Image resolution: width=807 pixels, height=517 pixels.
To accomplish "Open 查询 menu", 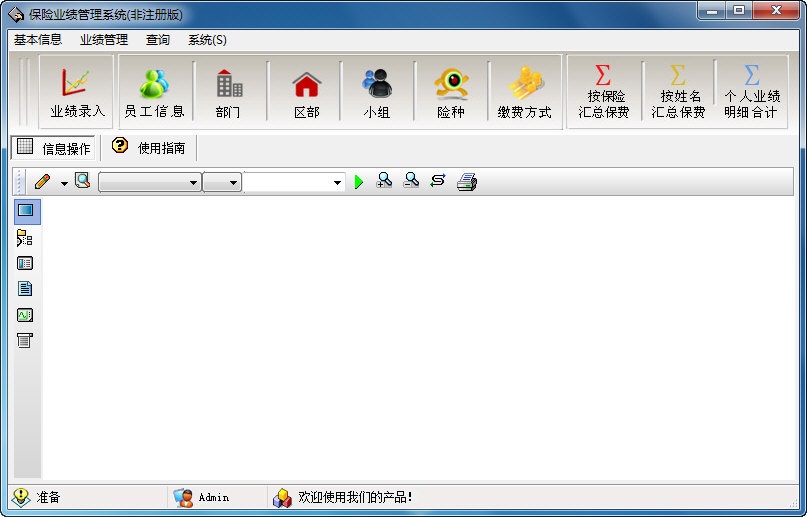I will pos(157,40).
